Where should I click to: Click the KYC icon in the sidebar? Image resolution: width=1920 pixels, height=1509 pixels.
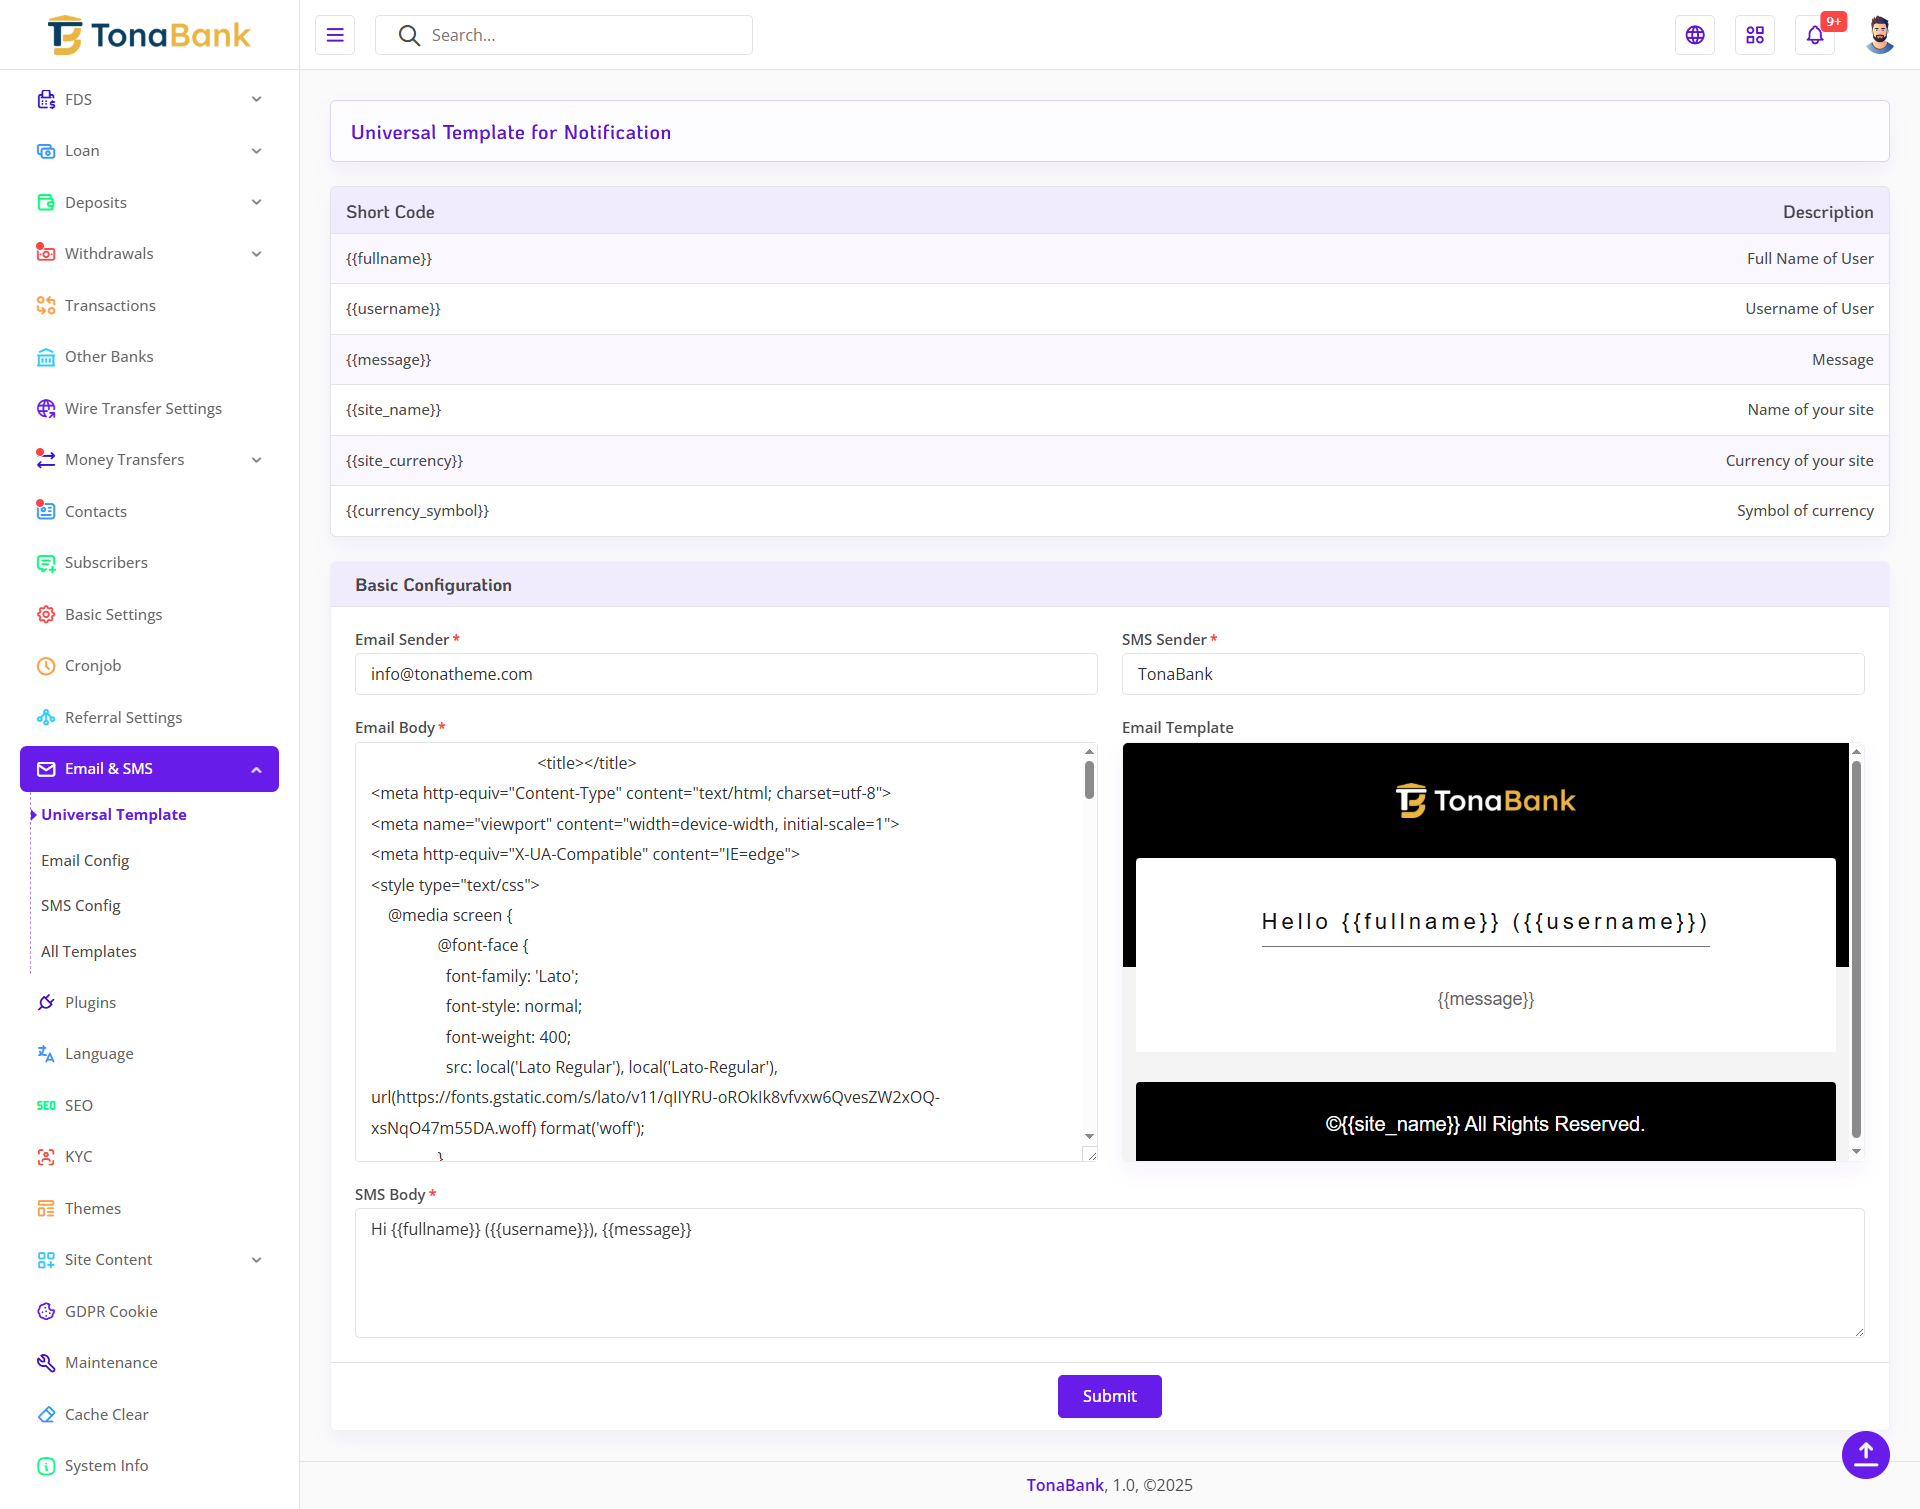pos(46,1157)
